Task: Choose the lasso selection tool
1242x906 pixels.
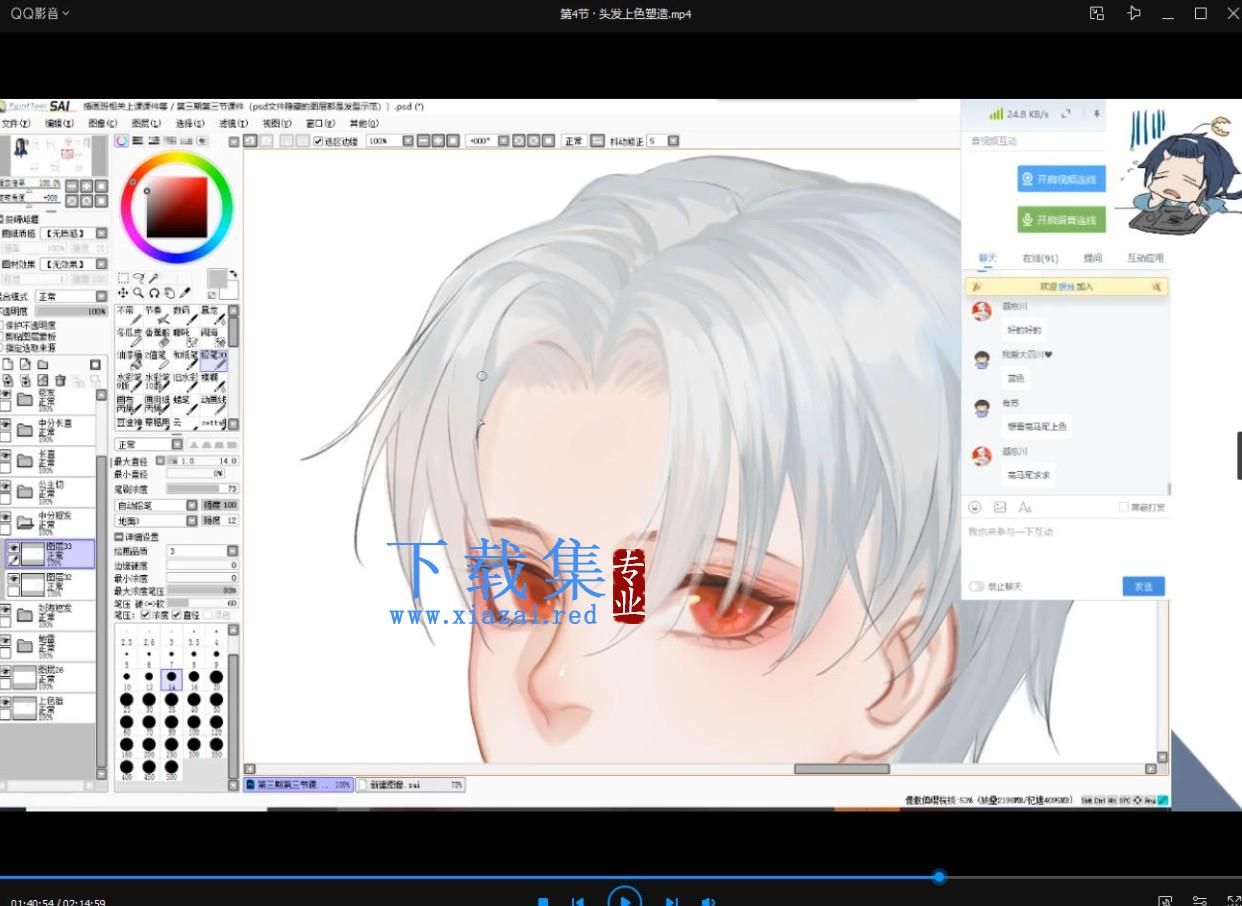Action: tap(139, 279)
